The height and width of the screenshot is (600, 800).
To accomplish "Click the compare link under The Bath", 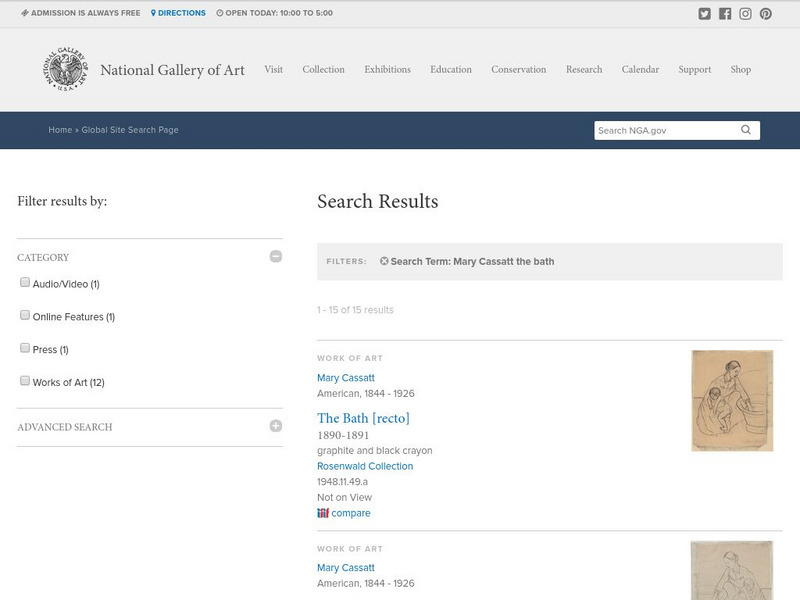I will click(351, 513).
